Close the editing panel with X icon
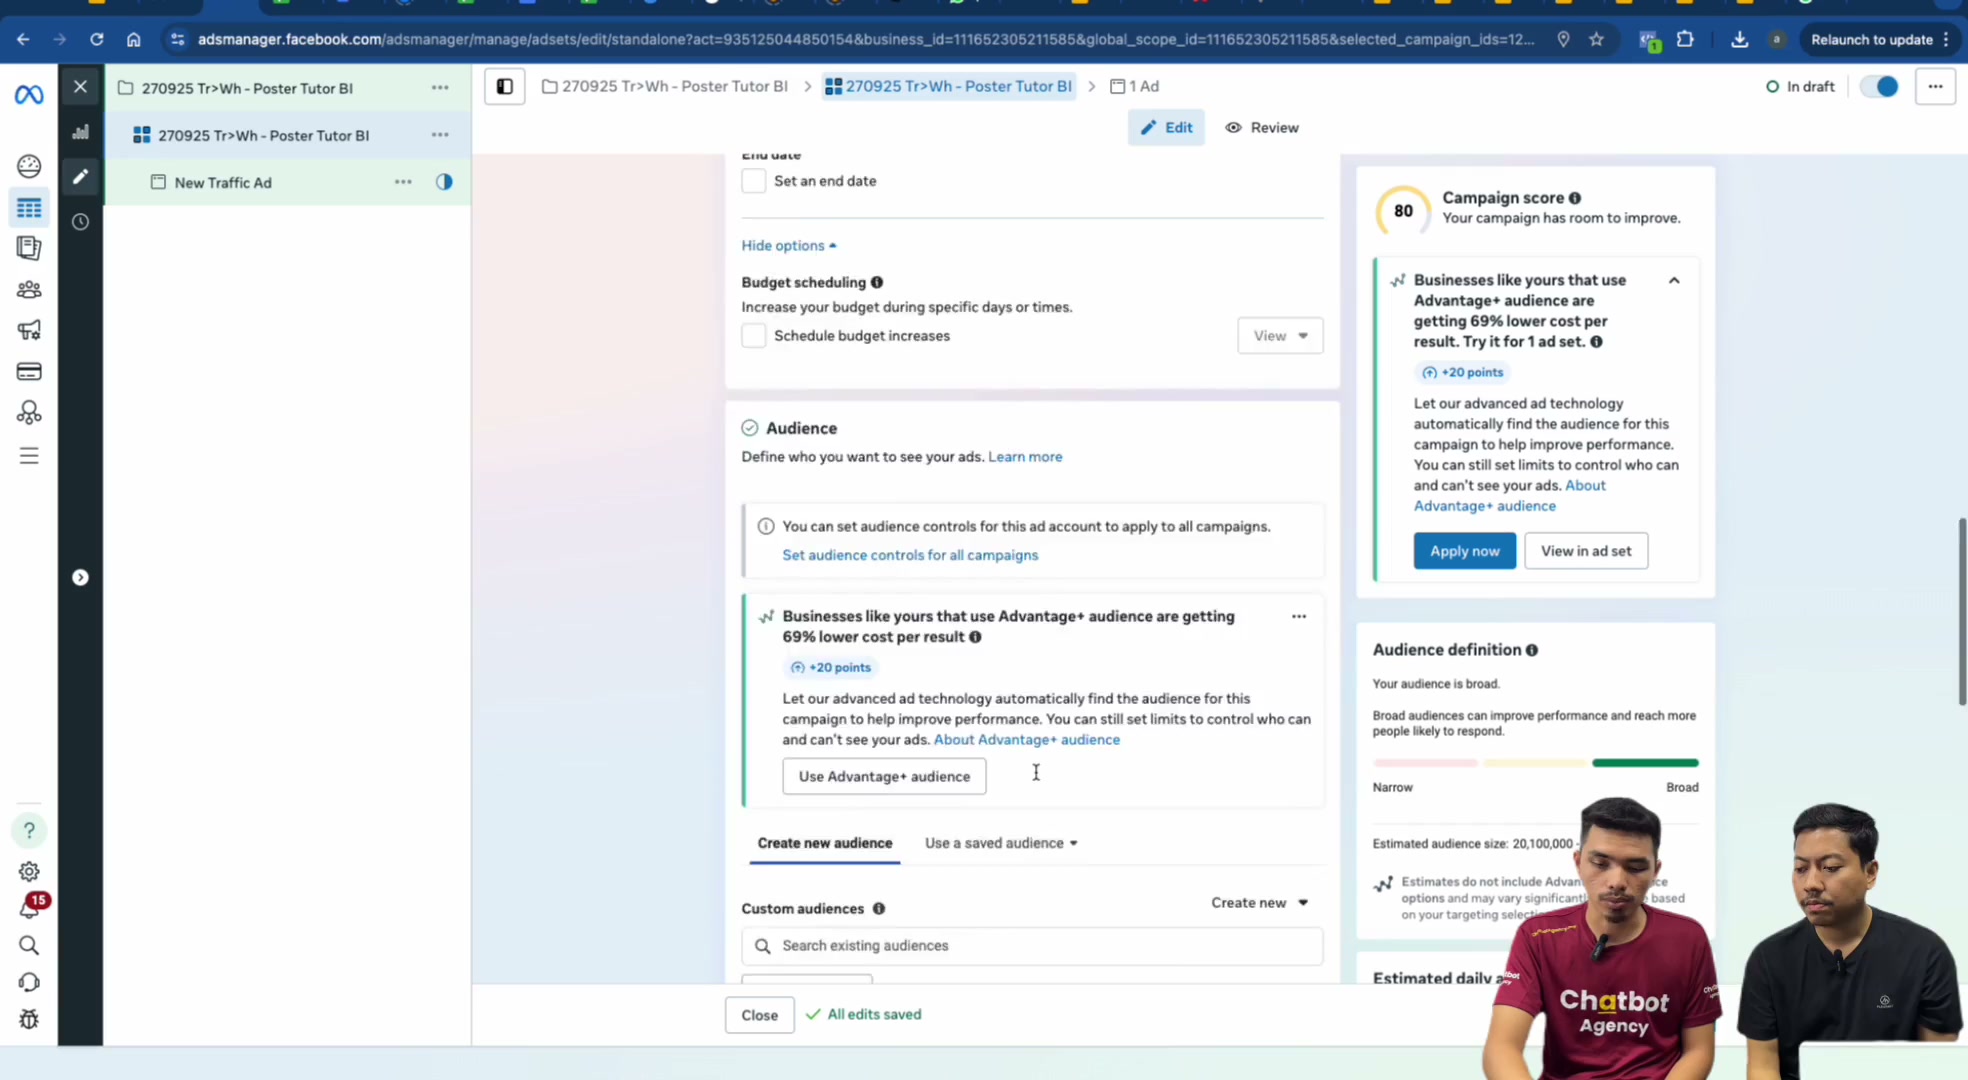The image size is (1968, 1080). point(81,87)
